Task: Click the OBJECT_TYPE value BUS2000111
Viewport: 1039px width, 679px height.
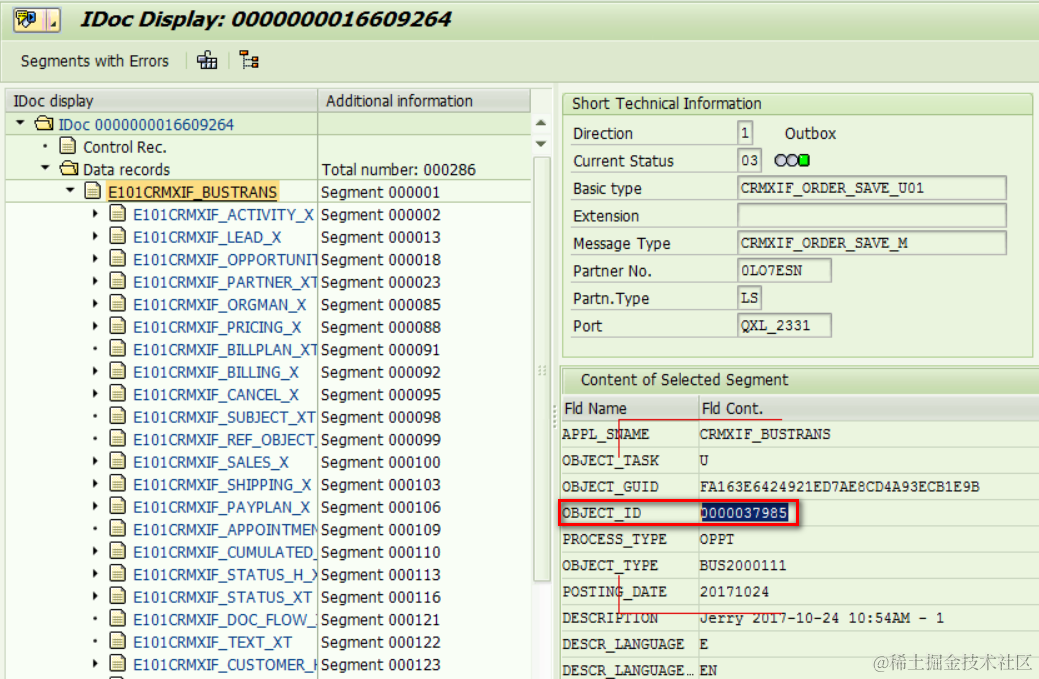Action: click(743, 566)
